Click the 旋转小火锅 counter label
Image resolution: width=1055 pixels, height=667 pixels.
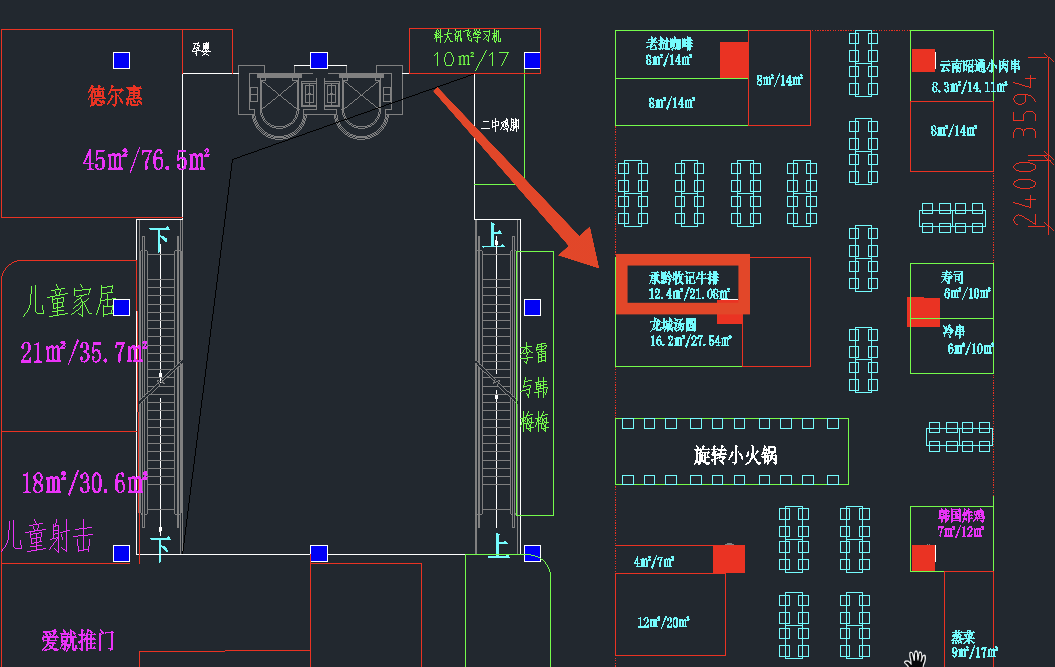point(735,455)
